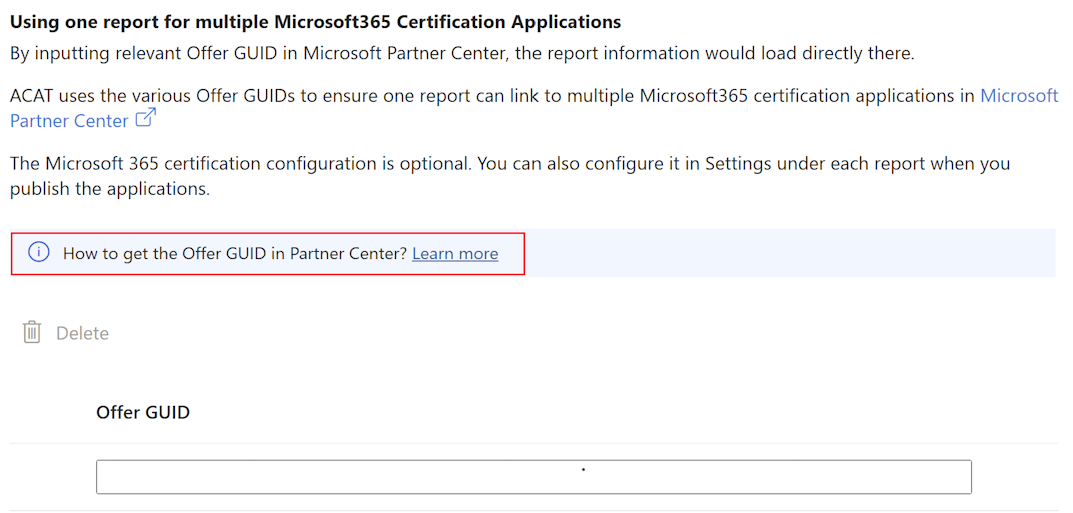Click the small dot inside GUID field
The width and height of the screenshot is (1073, 513).
(583, 469)
